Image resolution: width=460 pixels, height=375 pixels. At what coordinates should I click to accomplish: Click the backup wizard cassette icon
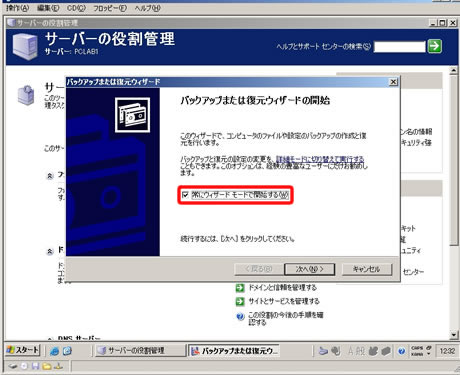[132, 115]
